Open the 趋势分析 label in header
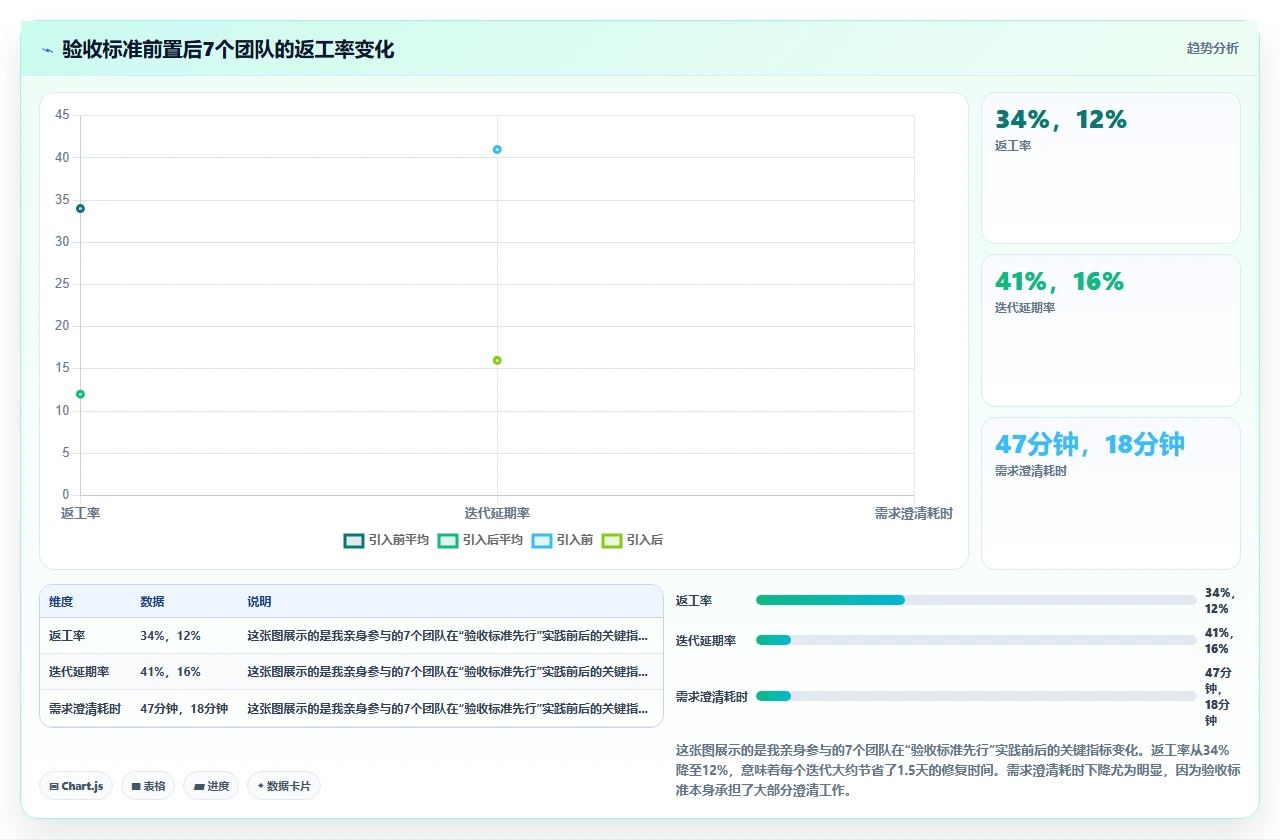 tap(1212, 48)
